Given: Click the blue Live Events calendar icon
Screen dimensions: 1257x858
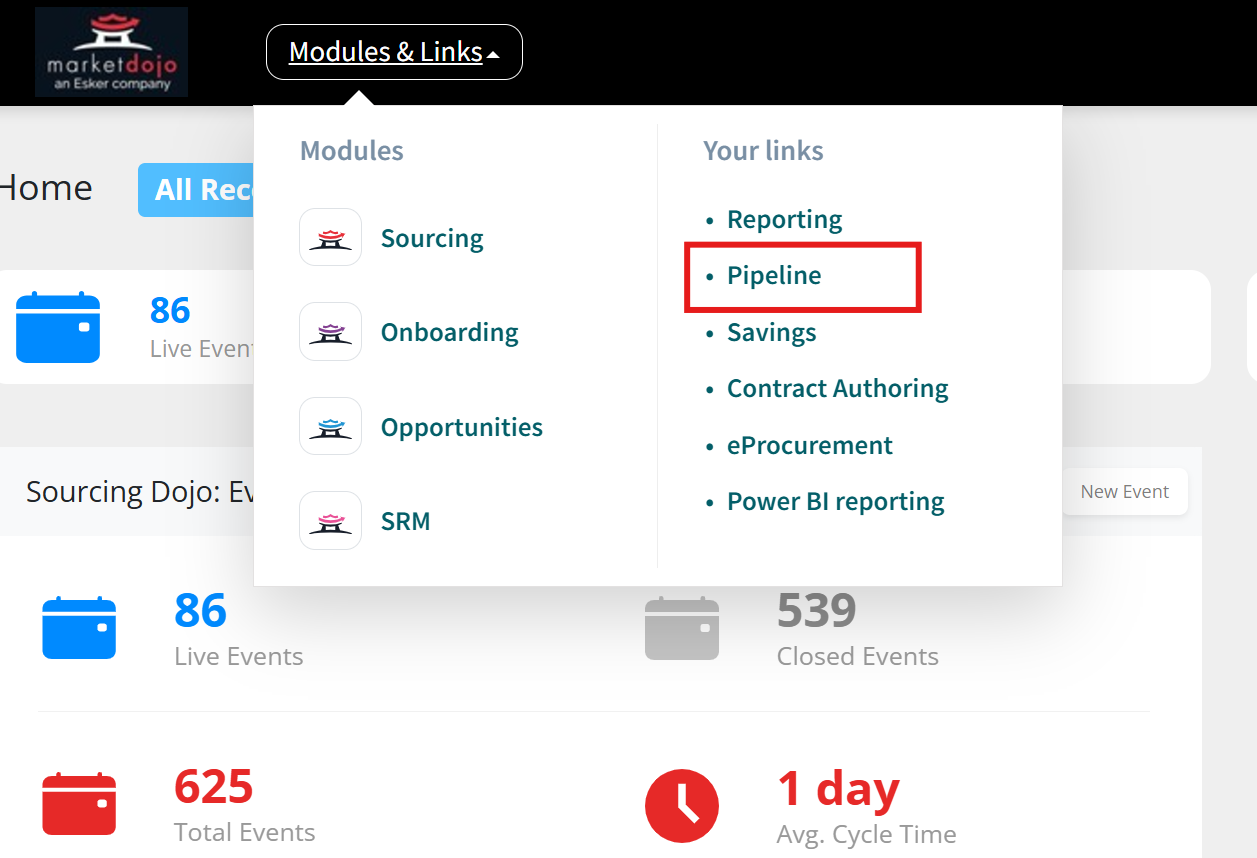Looking at the screenshot, I should [x=79, y=628].
